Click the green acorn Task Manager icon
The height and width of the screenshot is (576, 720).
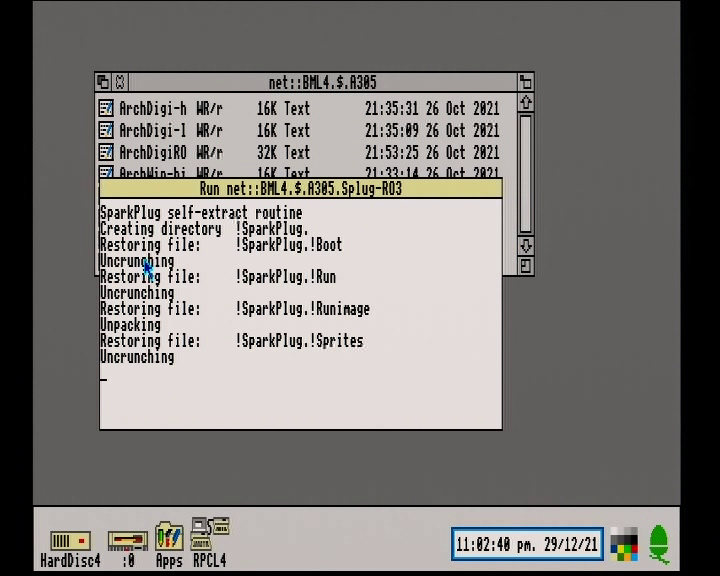point(659,544)
